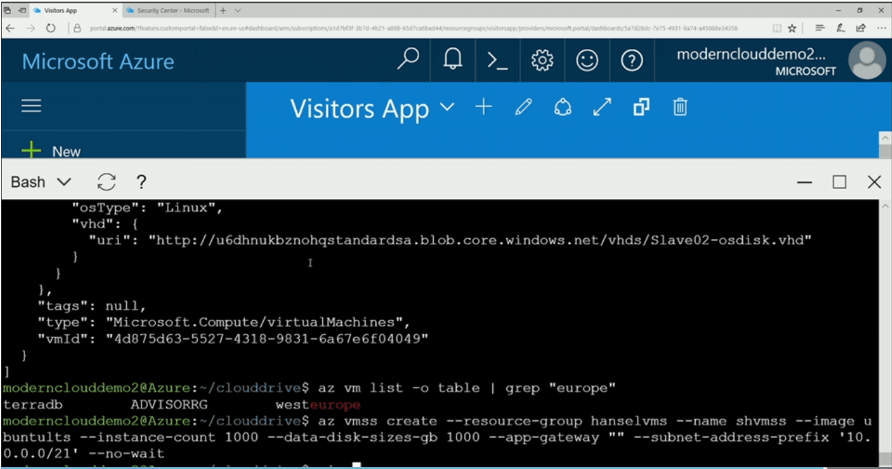
Task: Open the notifications bell
Action: click(453, 59)
